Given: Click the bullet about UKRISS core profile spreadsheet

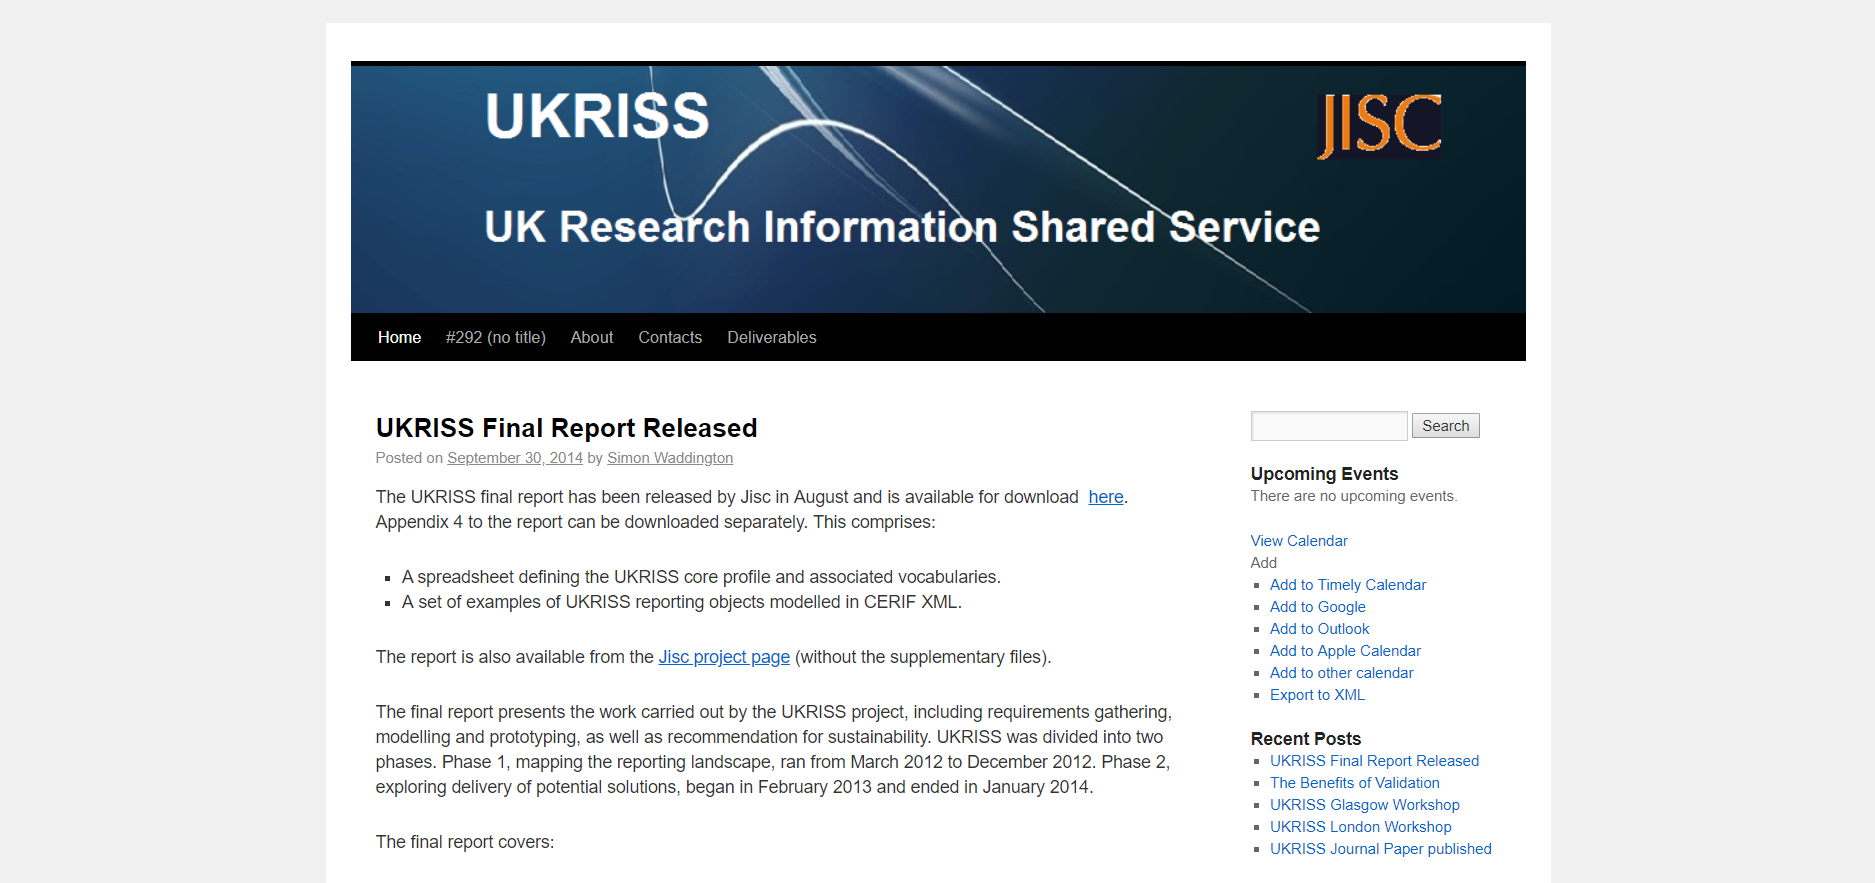Looking at the screenshot, I should [701, 577].
